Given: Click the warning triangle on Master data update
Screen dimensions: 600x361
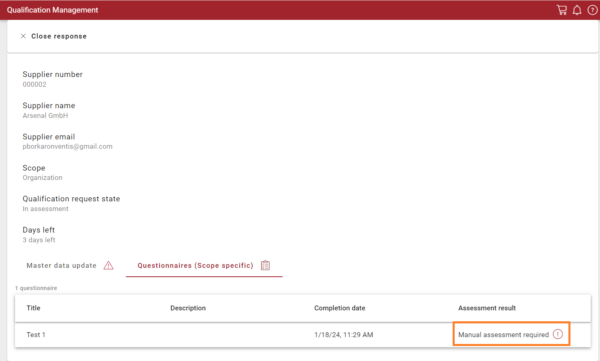Looking at the screenshot, I should (x=108, y=265).
